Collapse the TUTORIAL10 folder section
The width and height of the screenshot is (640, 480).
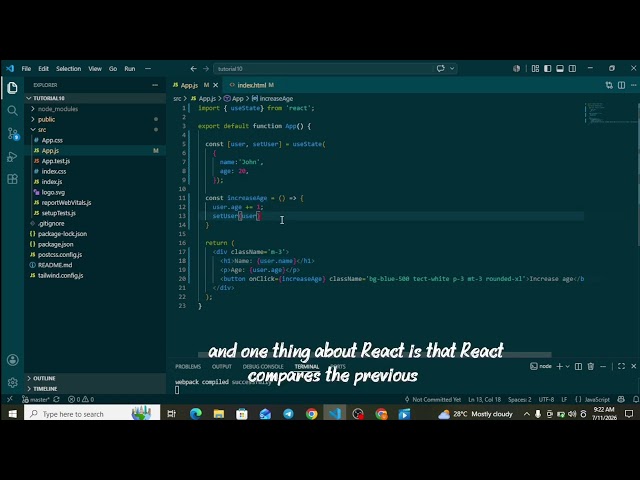(95, 98)
